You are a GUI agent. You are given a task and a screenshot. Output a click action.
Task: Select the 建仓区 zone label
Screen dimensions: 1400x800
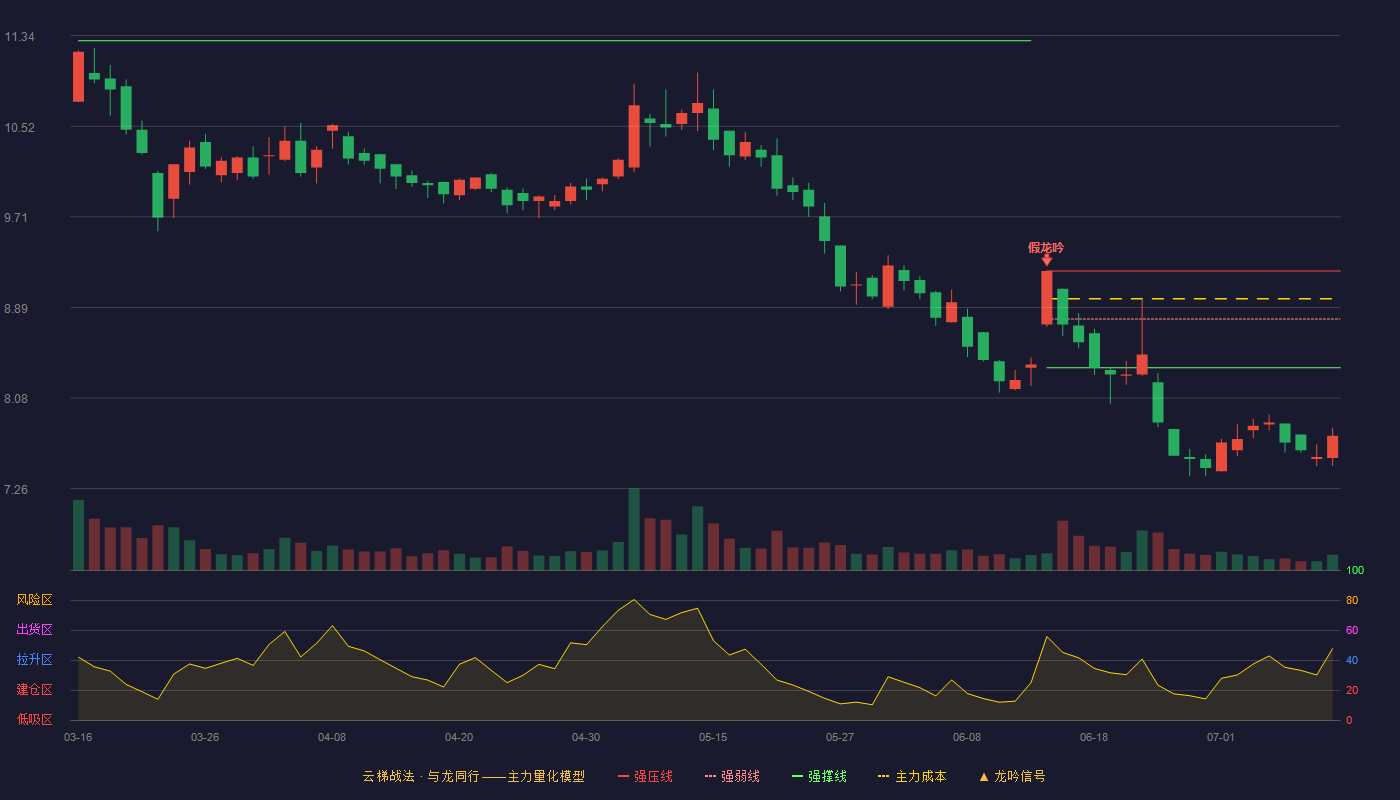click(34, 690)
